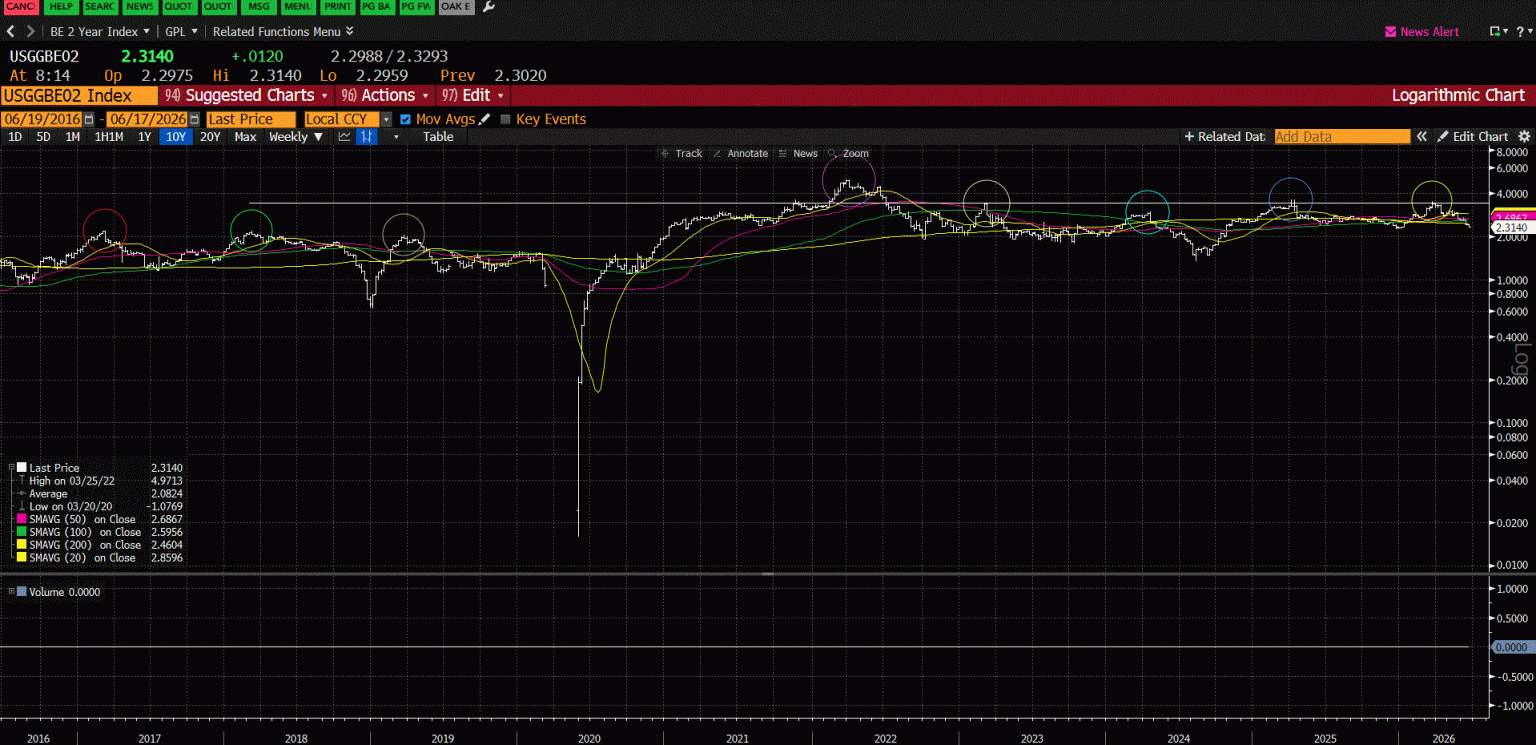Collapse panel with double left chevron icon
Viewport: 1536px width, 745px height.
[1421, 137]
